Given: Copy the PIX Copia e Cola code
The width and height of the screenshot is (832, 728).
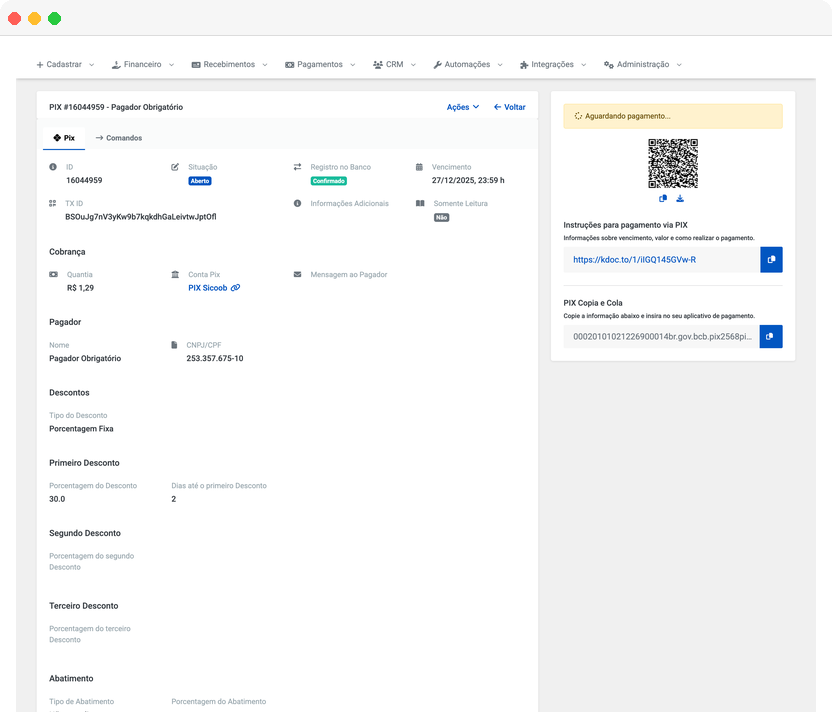Looking at the screenshot, I should pyautogui.click(x=770, y=337).
